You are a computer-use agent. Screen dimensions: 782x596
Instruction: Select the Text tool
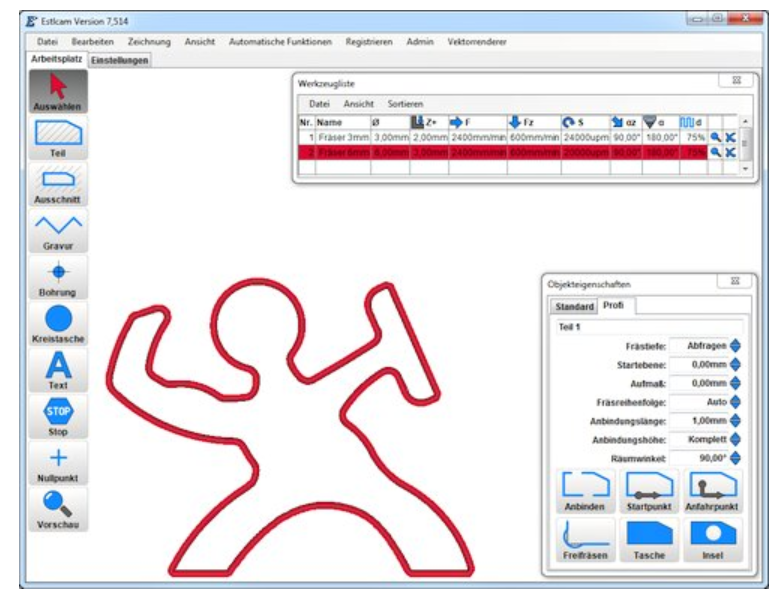[58, 370]
